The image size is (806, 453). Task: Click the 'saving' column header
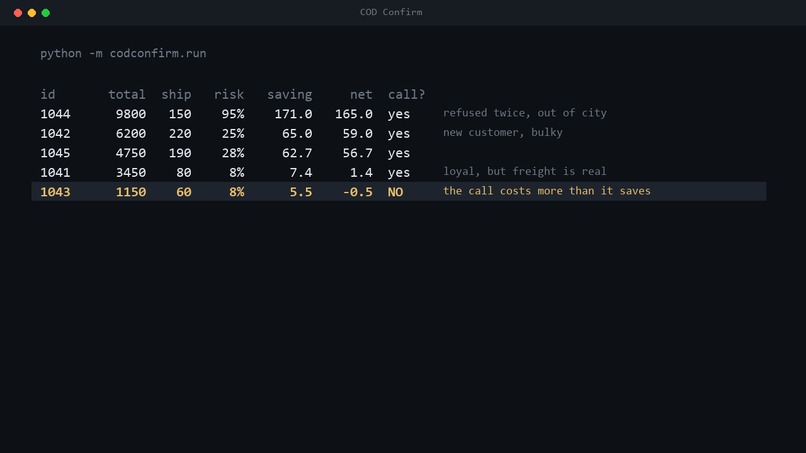pyautogui.click(x=289, y=95)
